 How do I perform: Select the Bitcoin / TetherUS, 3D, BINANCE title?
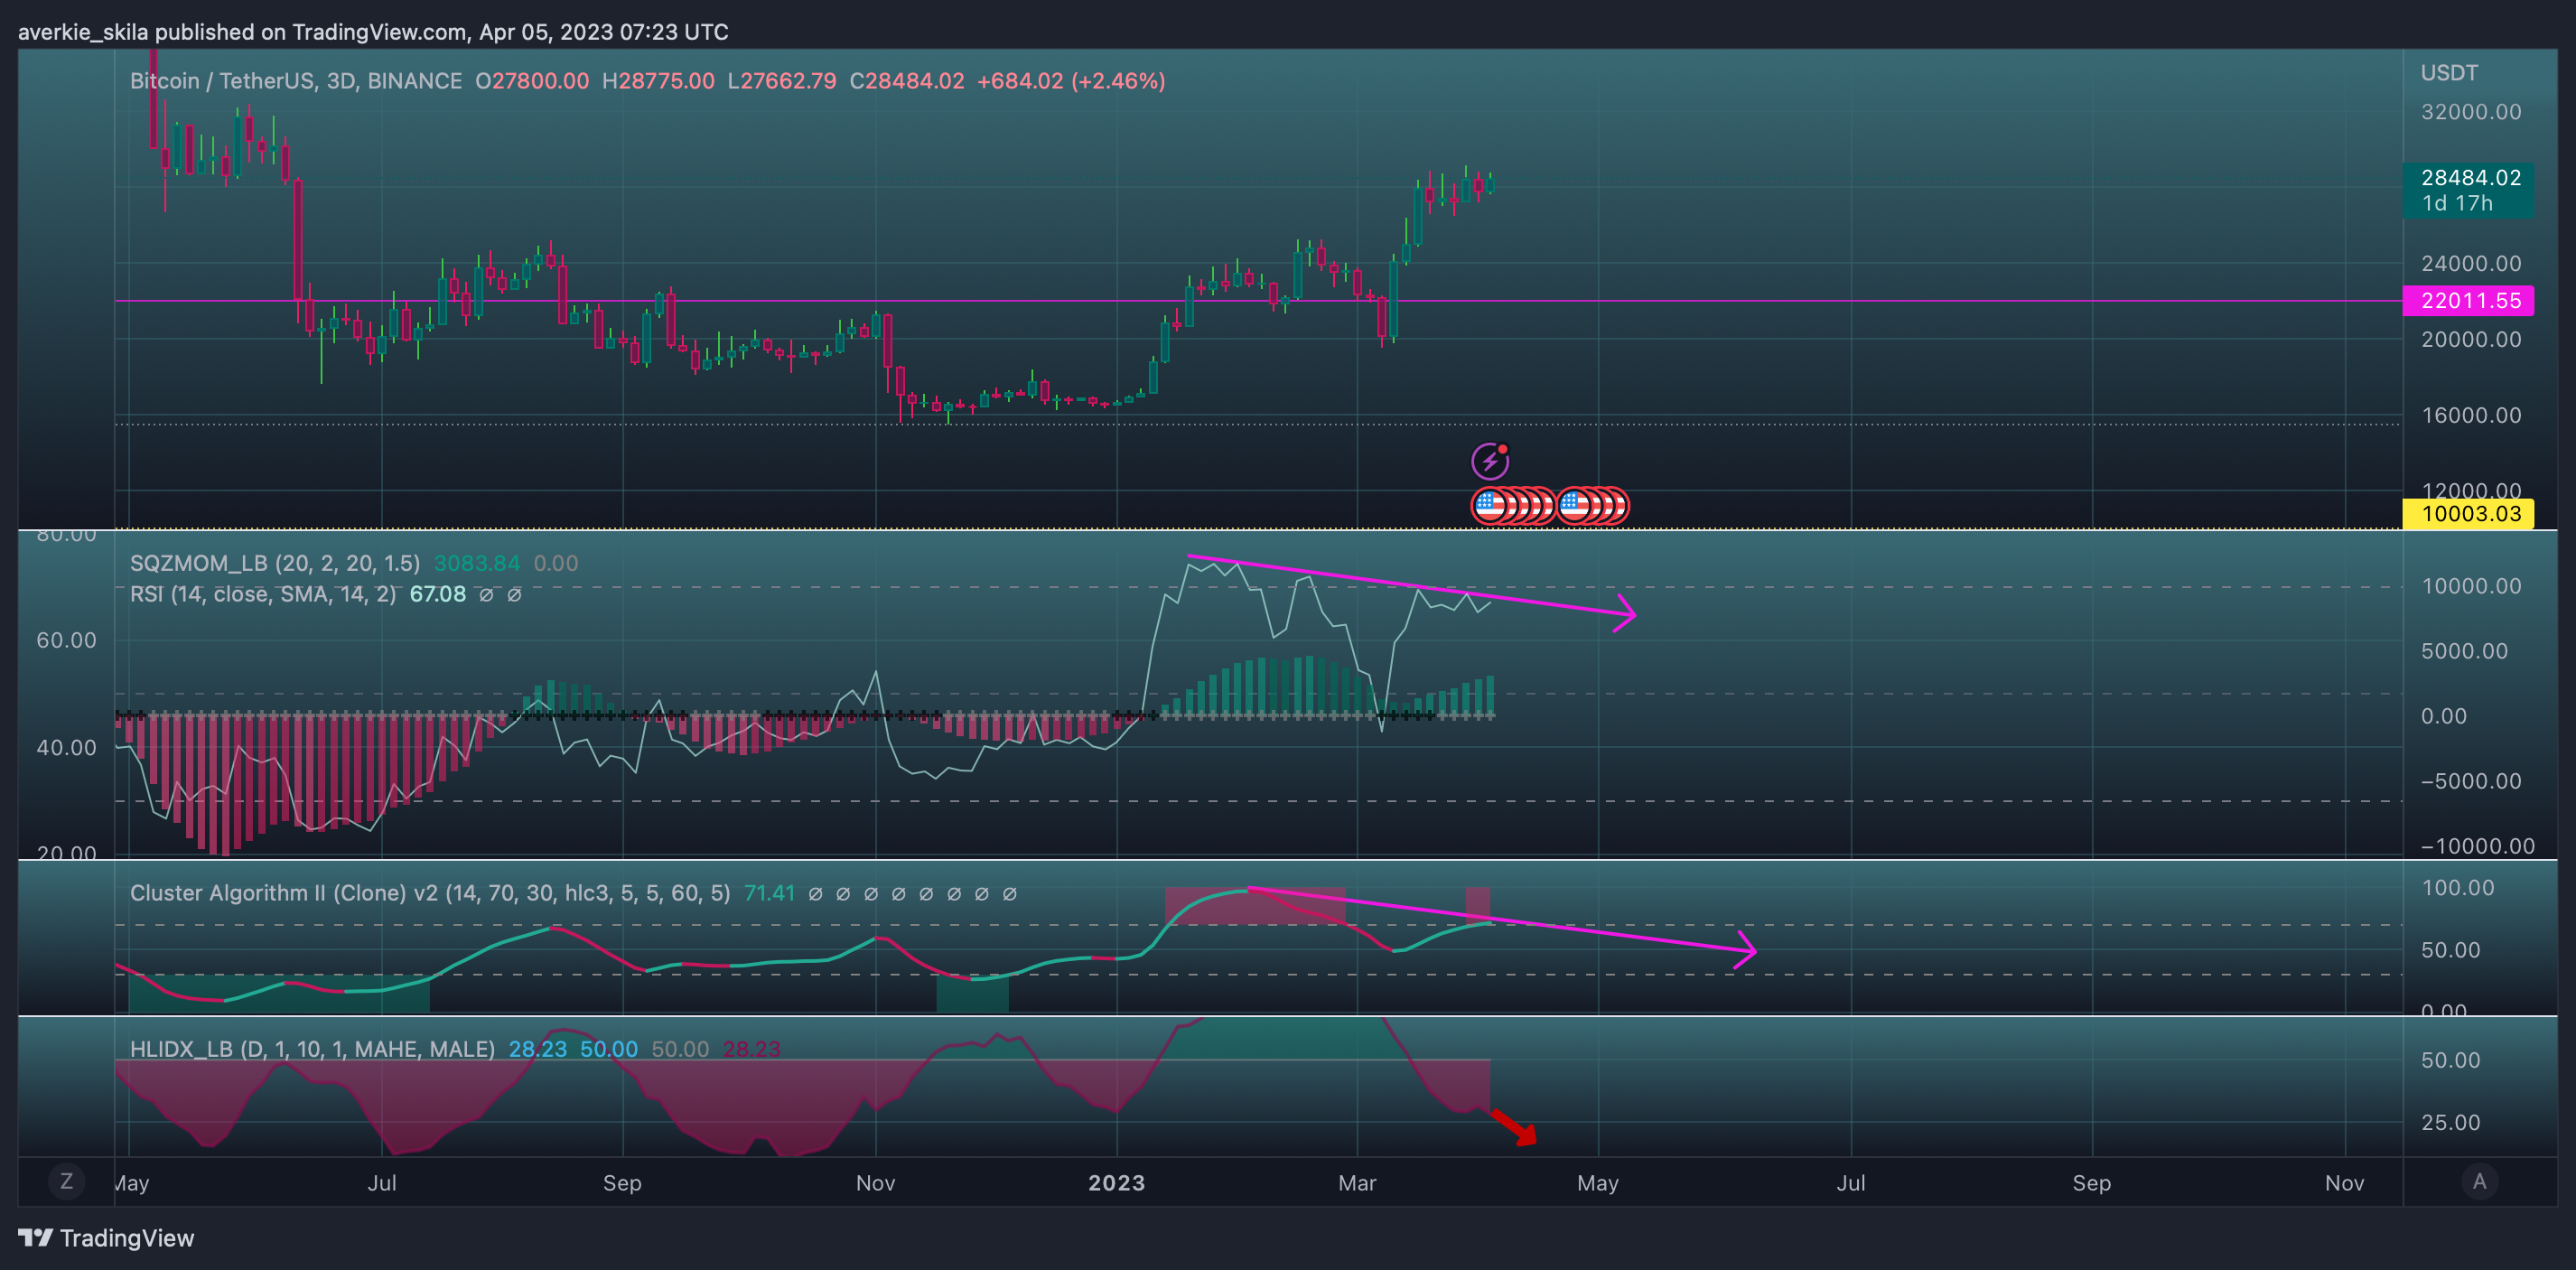pyautogui.click(x=296, y=81)
